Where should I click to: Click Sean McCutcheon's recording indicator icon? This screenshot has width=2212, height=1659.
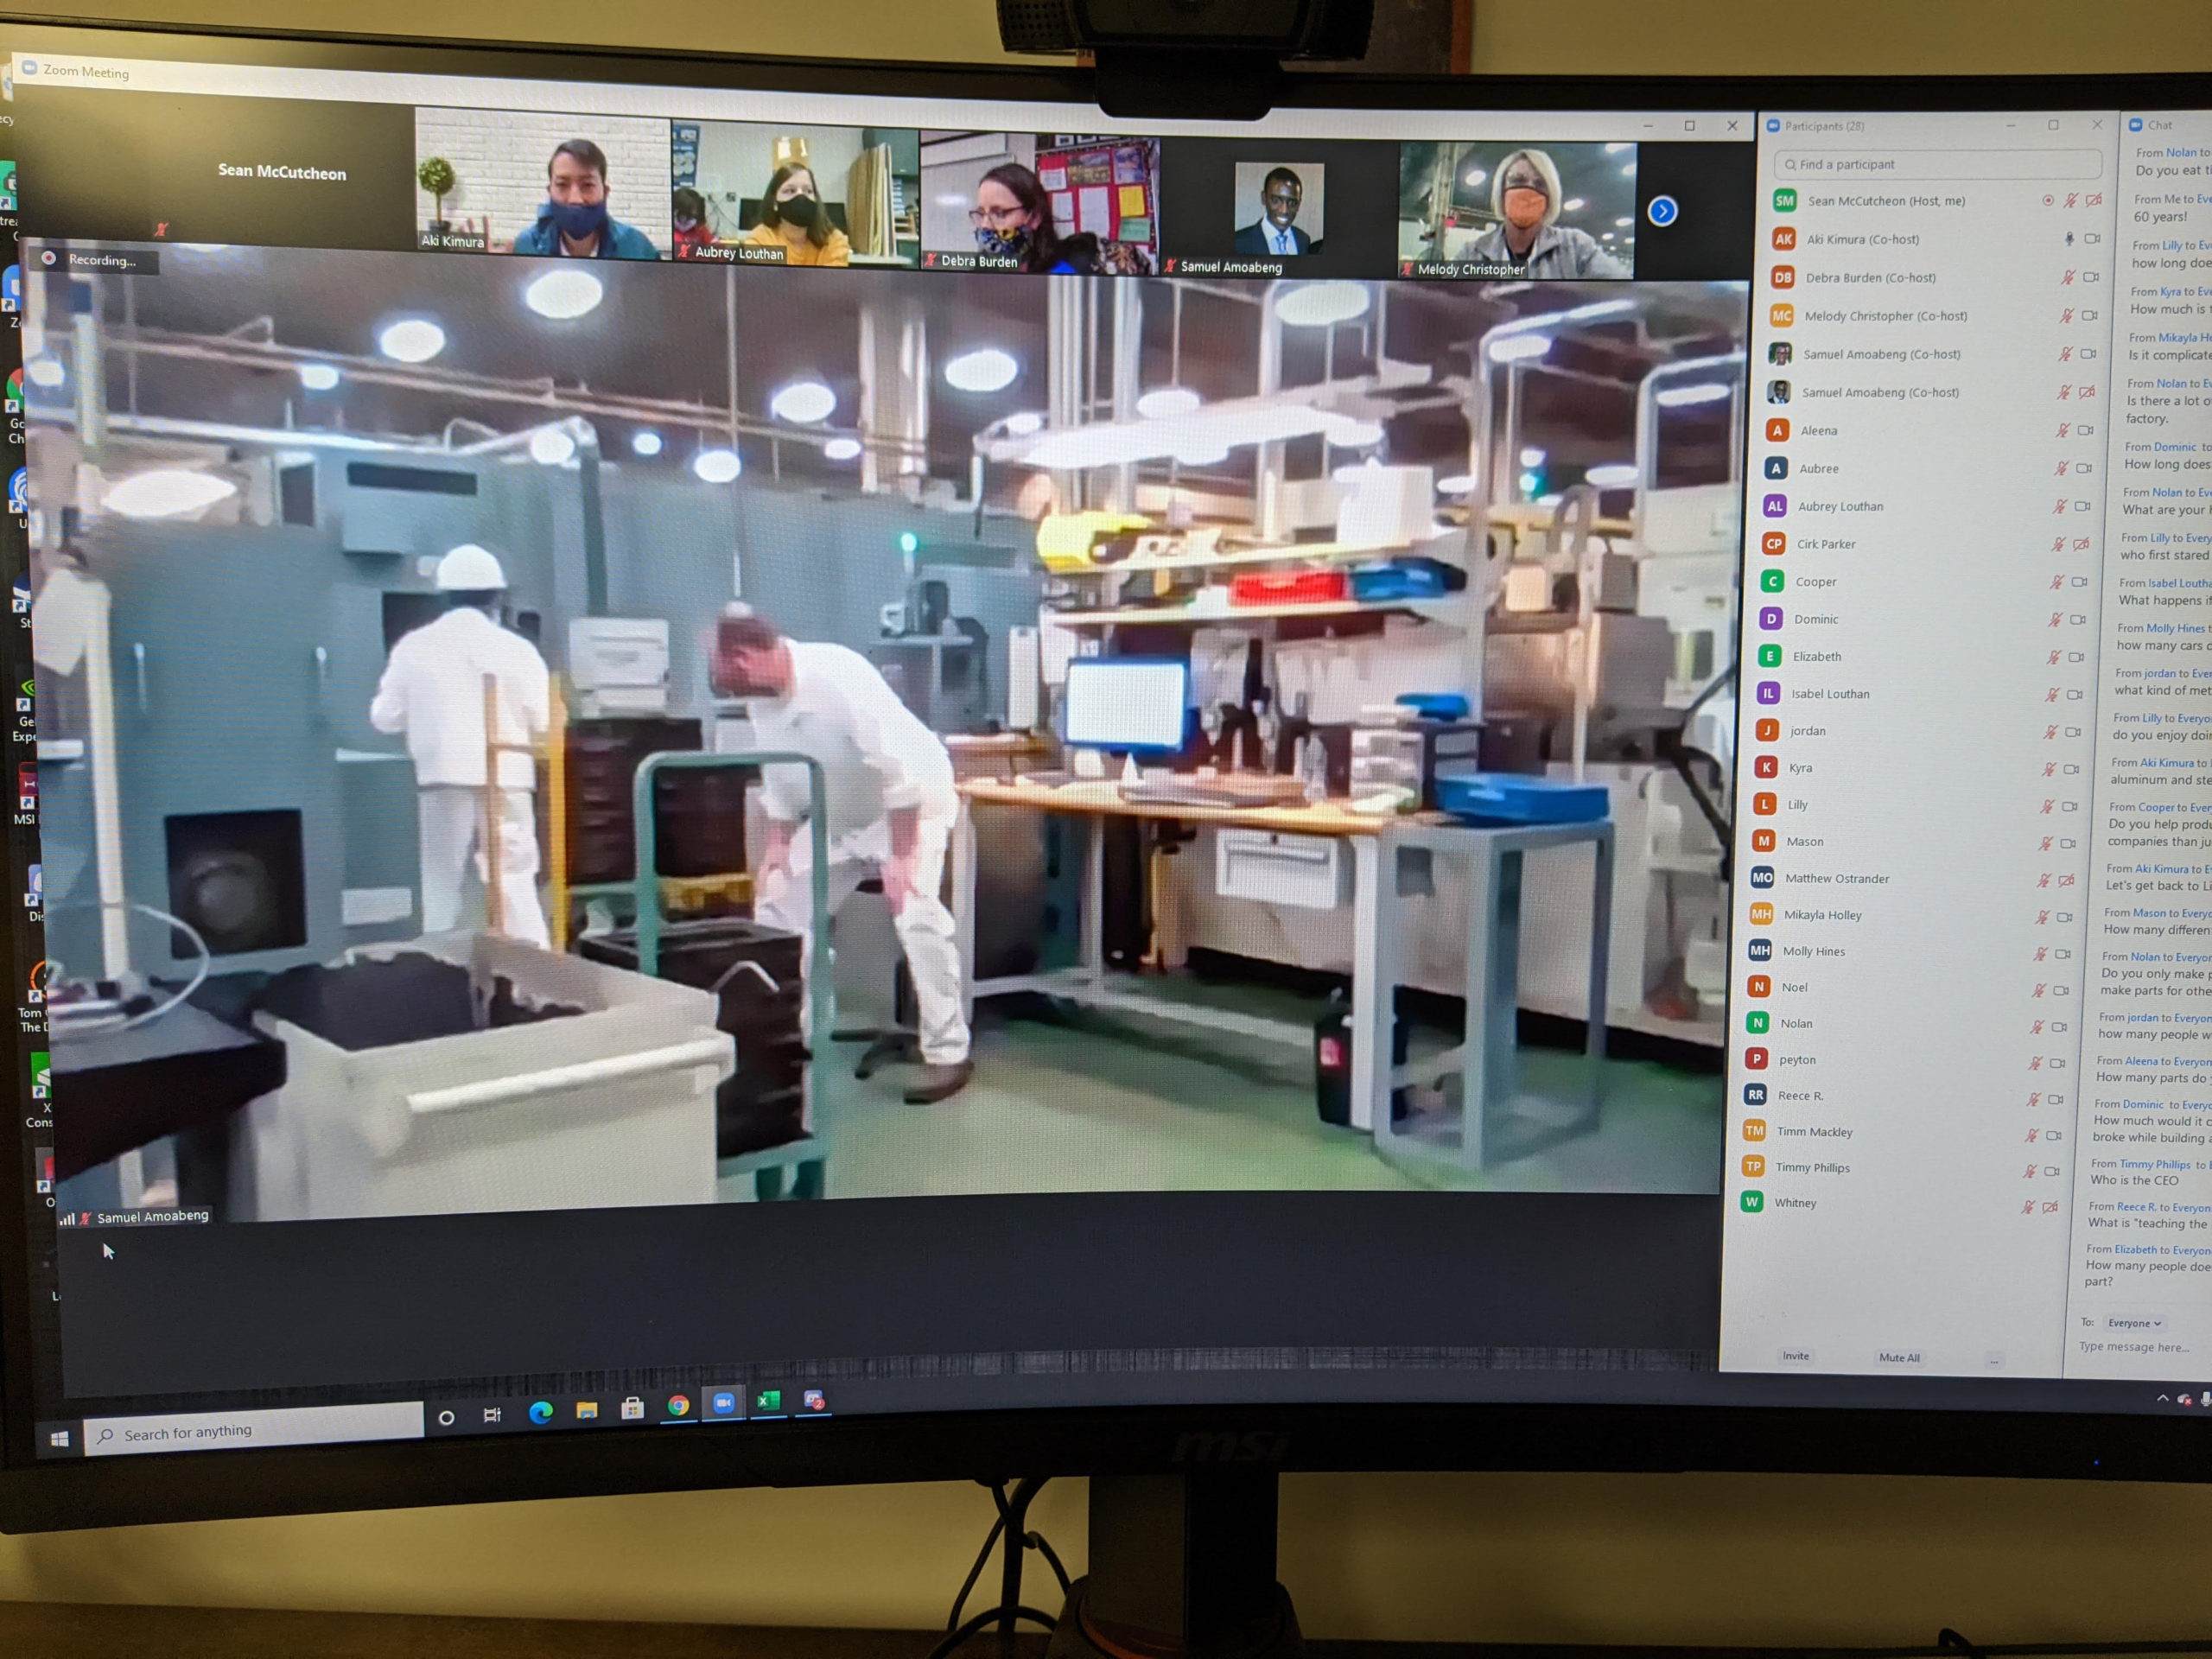tap(2048, 201)
